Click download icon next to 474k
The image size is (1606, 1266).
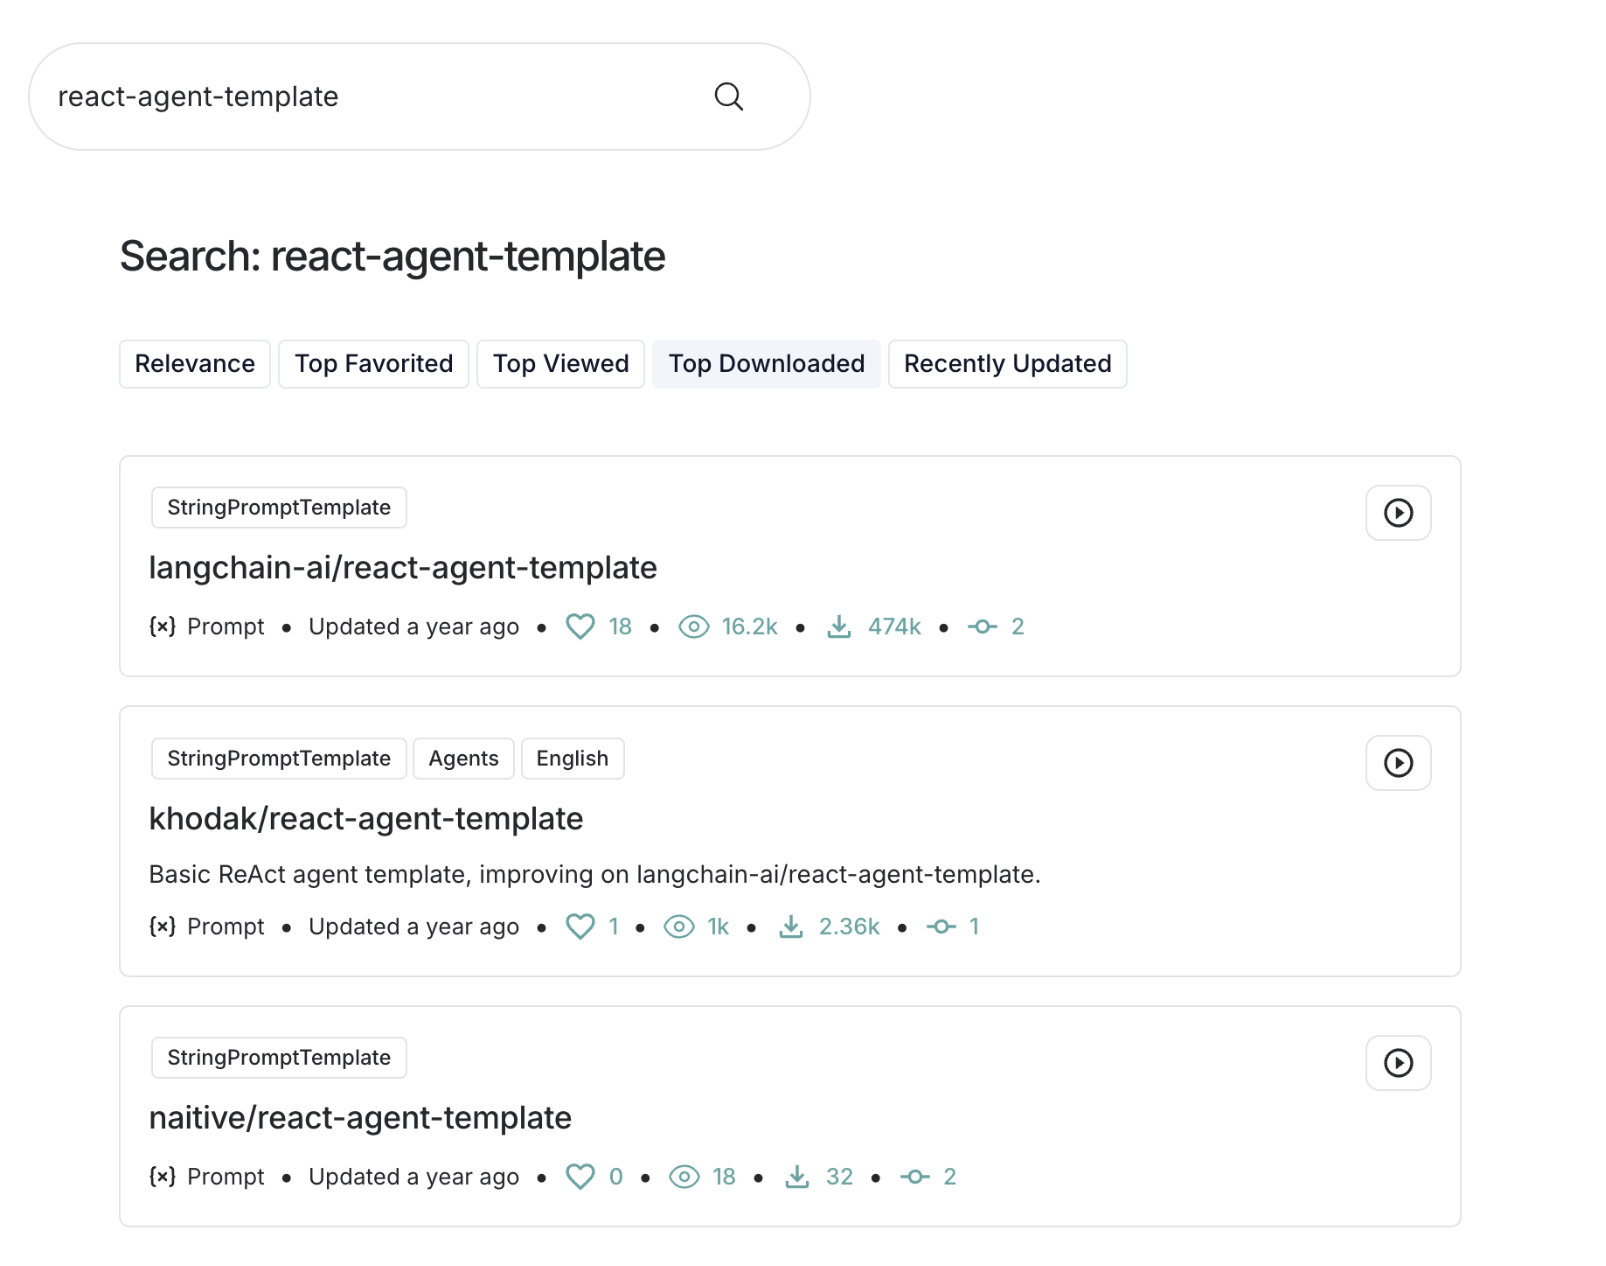[x=839, y=627]
